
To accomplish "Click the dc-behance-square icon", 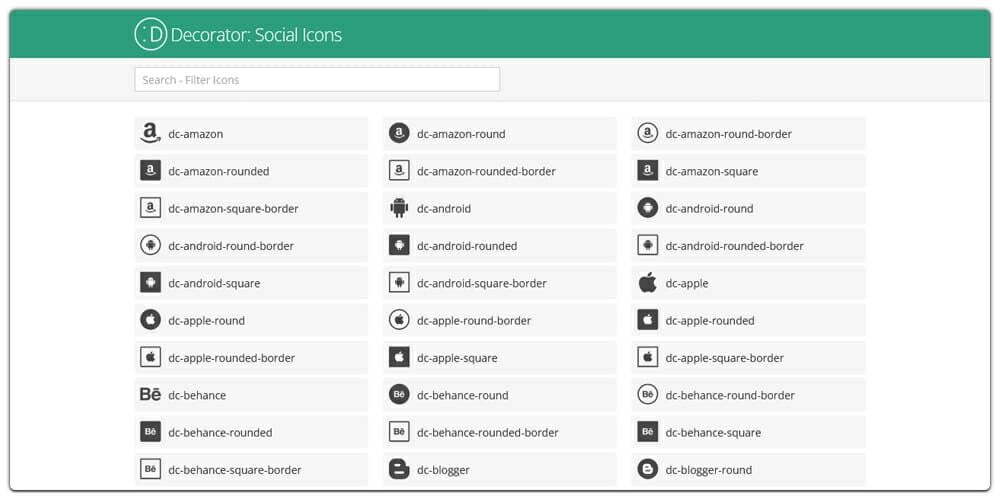I will click(647, 432).
